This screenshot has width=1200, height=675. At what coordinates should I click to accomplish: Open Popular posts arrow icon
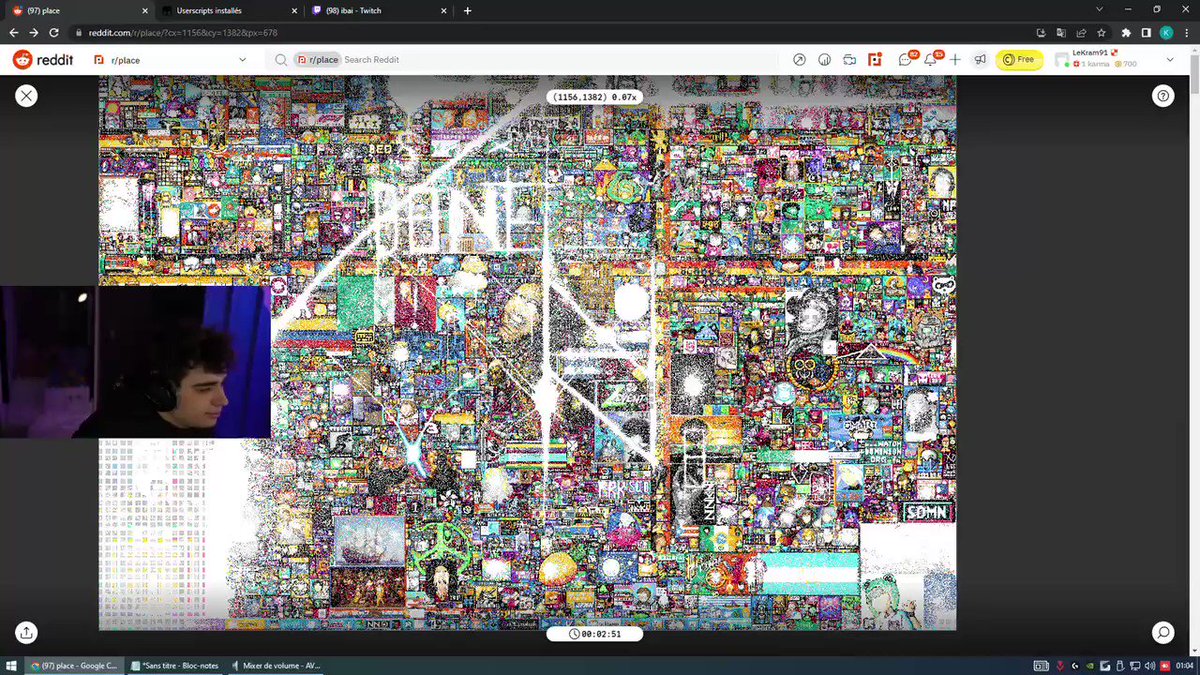pyautogui.click(x=799, y=60)
